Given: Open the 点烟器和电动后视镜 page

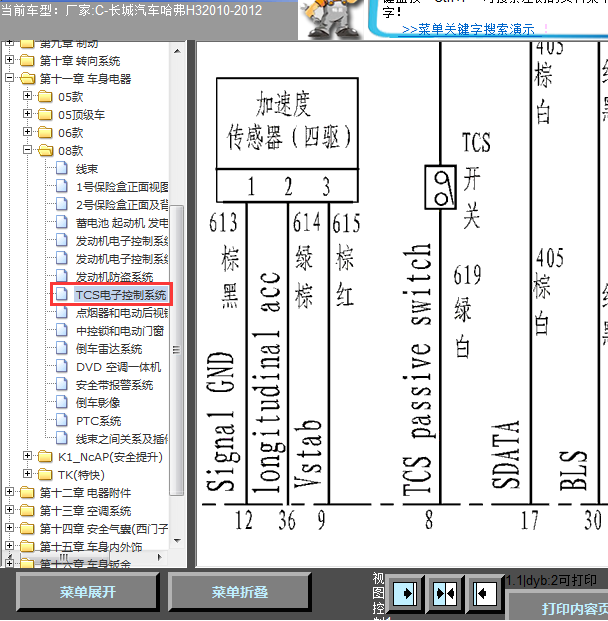Looking at the screenshot, I should (122, 313).
